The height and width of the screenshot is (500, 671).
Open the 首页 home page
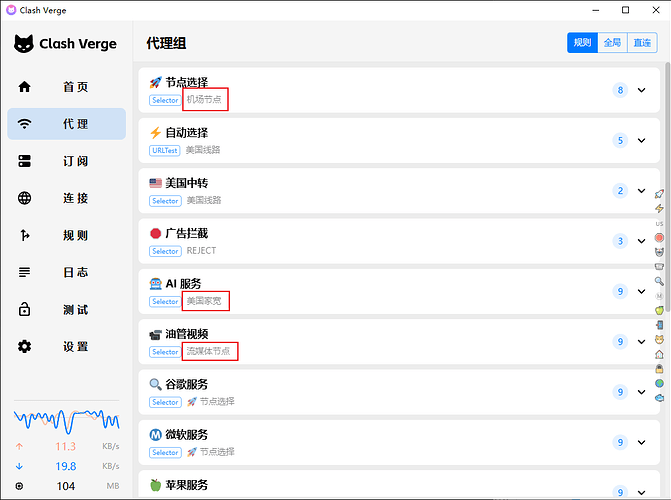click(x=66, y=87)
